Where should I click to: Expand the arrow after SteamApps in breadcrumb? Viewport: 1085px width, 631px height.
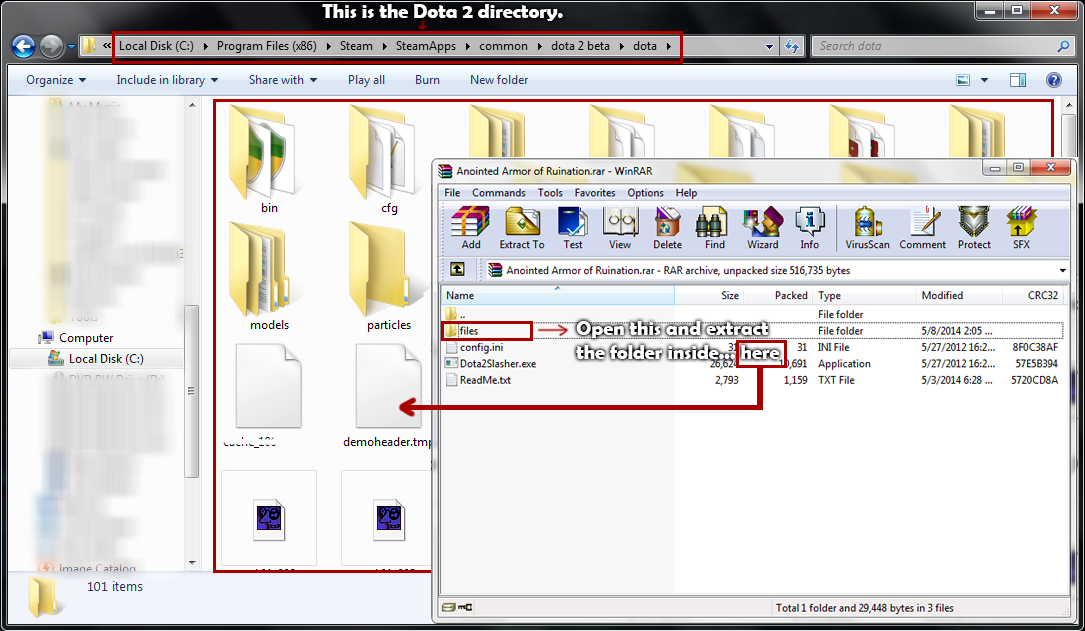pyautogui.click(x=468, y=46)
